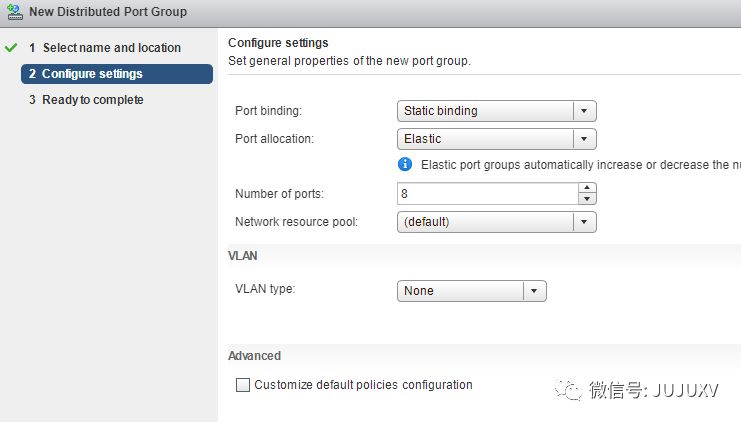Click the Customize default policies configuration label

tap(363, 385)
